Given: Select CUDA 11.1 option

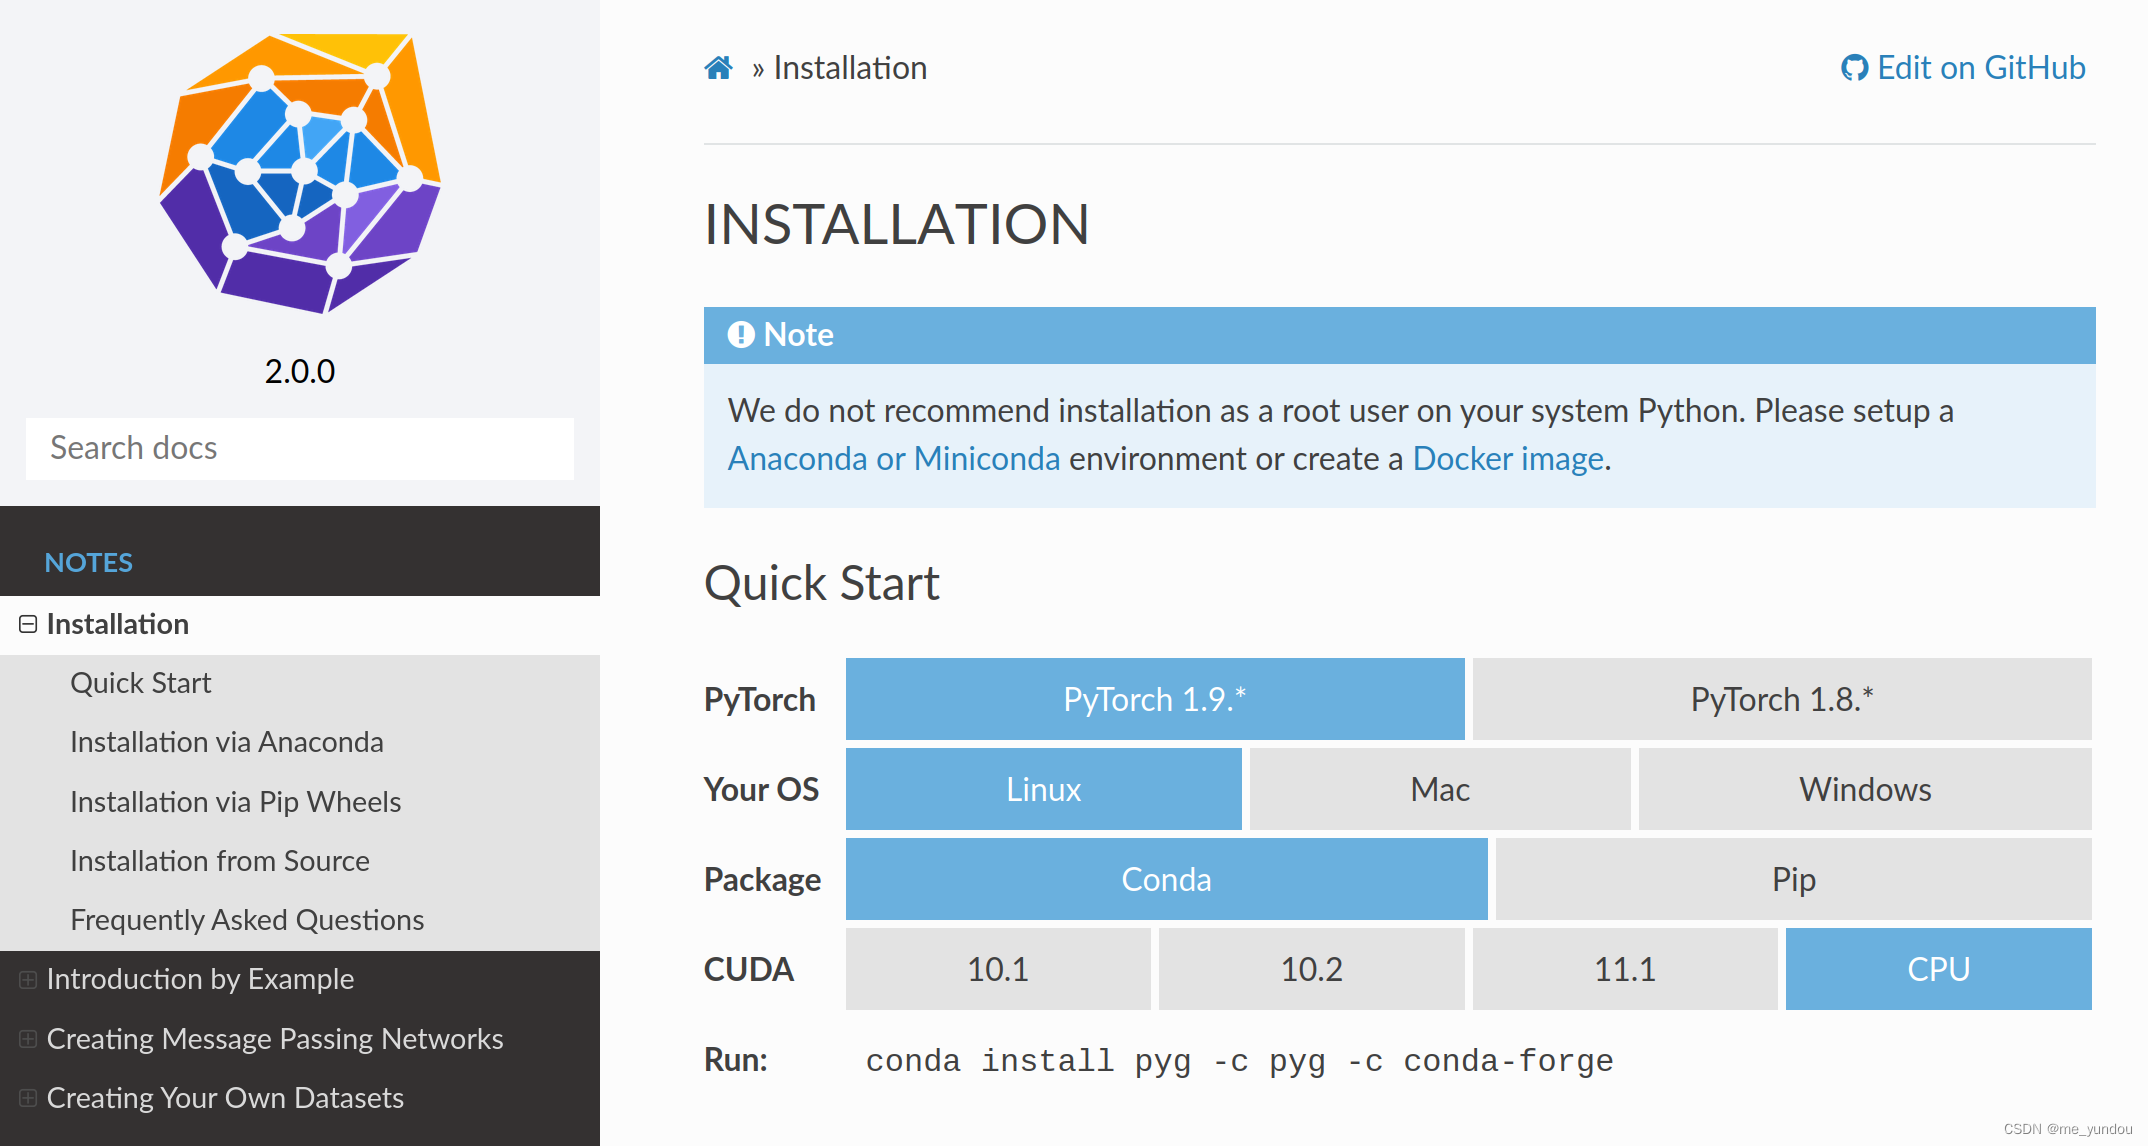Looking at the screenshot, I should coord(1624,969).
